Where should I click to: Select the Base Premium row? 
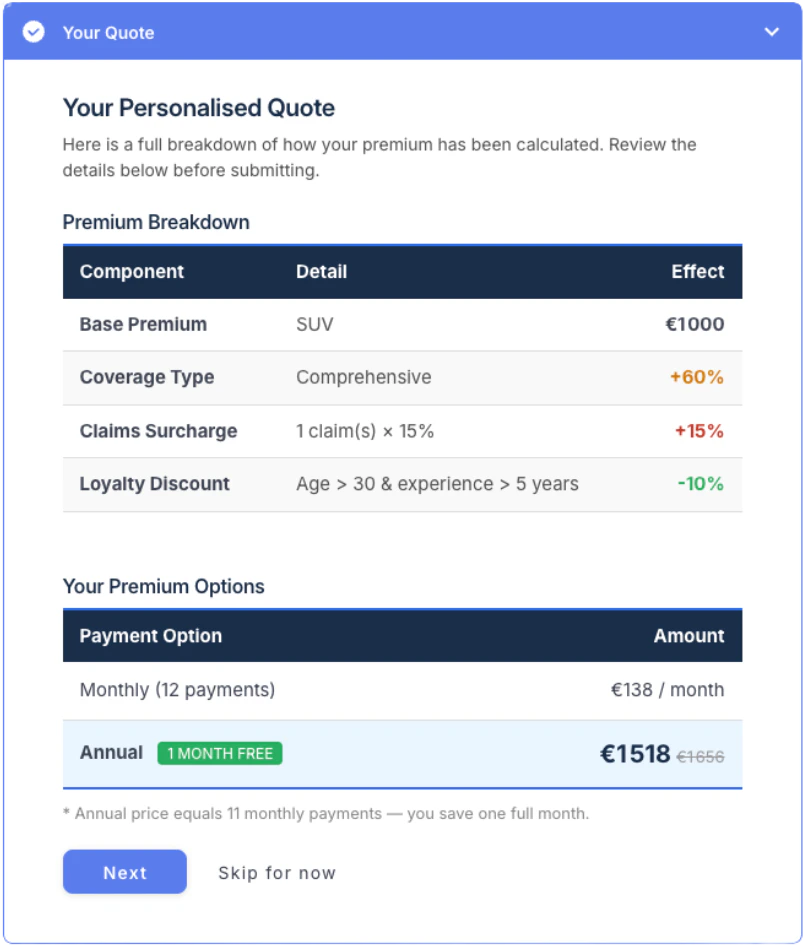pyautogui.click(x=402, y=324)
